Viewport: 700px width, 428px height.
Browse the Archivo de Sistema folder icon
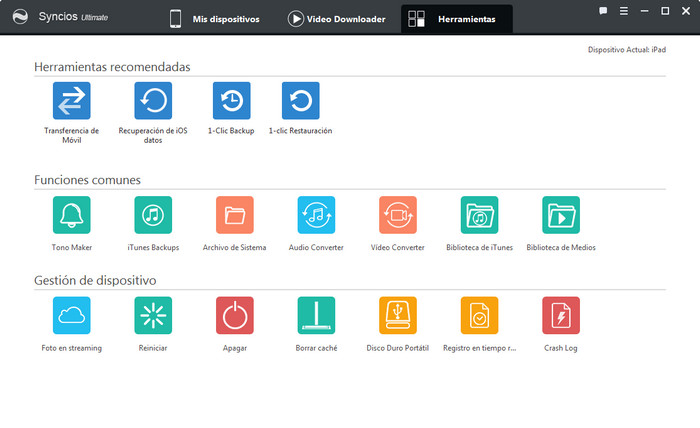click(235, 215)
